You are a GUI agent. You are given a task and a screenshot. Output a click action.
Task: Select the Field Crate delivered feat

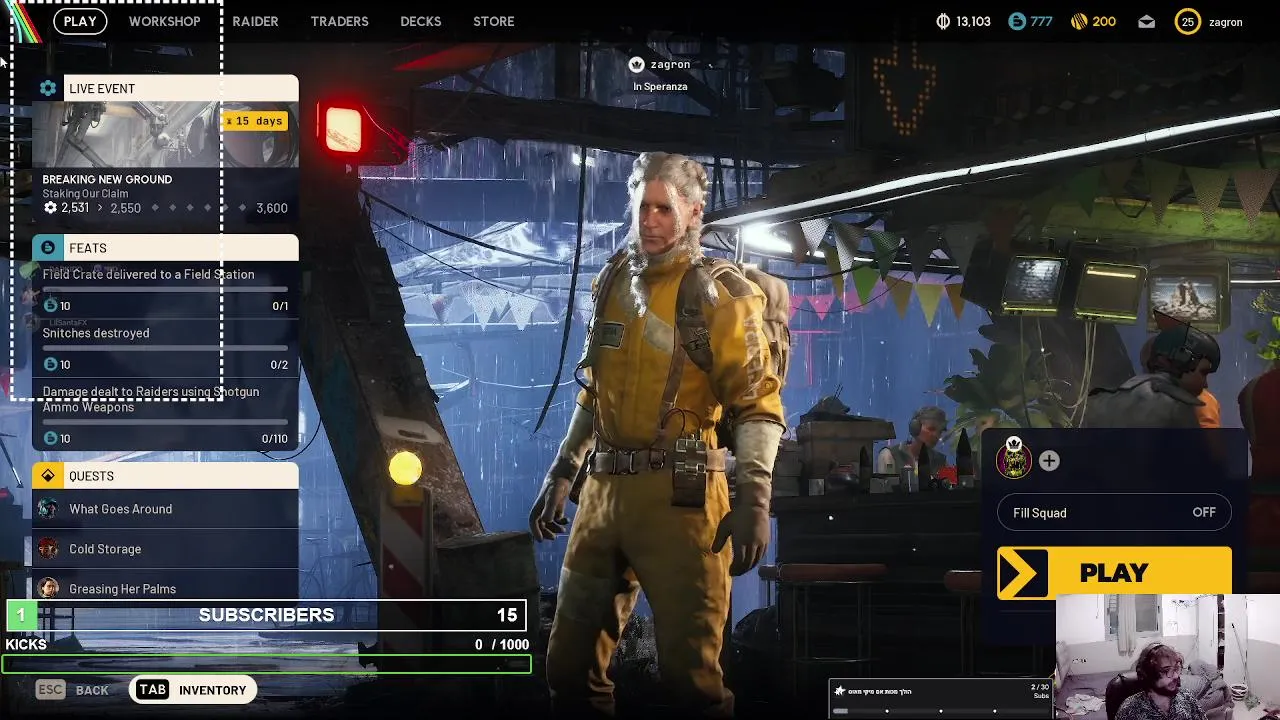pos(165,289)
